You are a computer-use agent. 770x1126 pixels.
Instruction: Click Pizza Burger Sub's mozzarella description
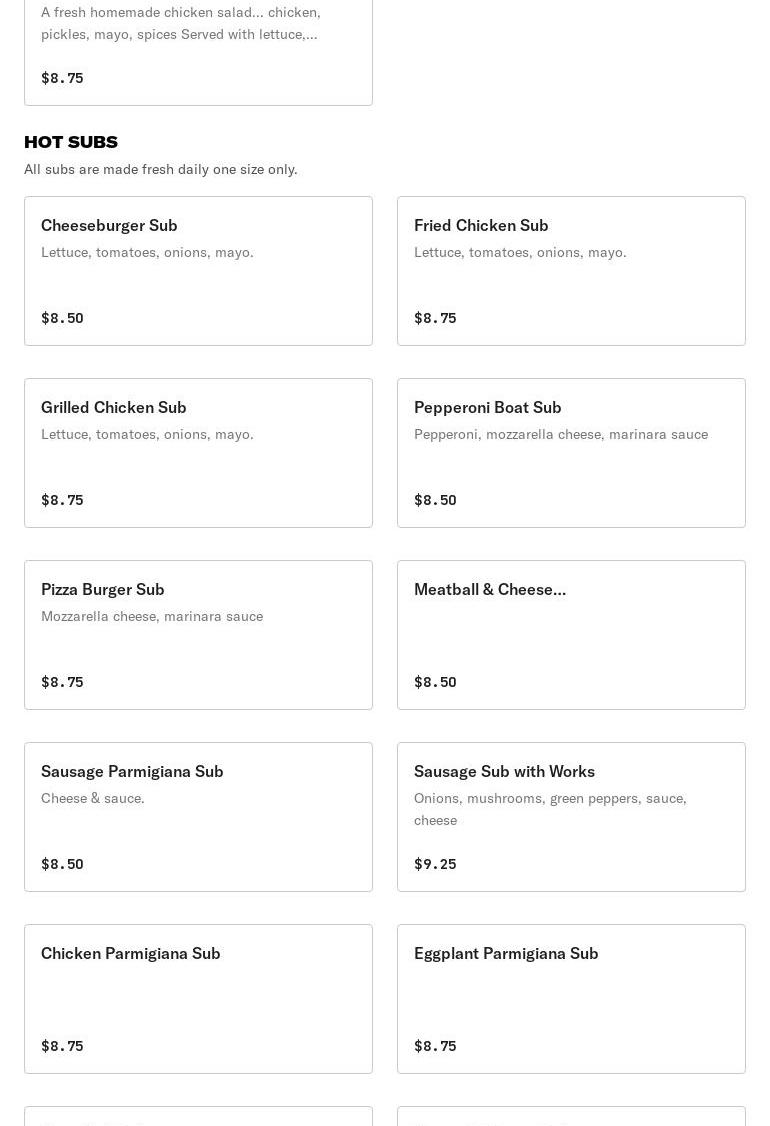click(x=152, y=616)
